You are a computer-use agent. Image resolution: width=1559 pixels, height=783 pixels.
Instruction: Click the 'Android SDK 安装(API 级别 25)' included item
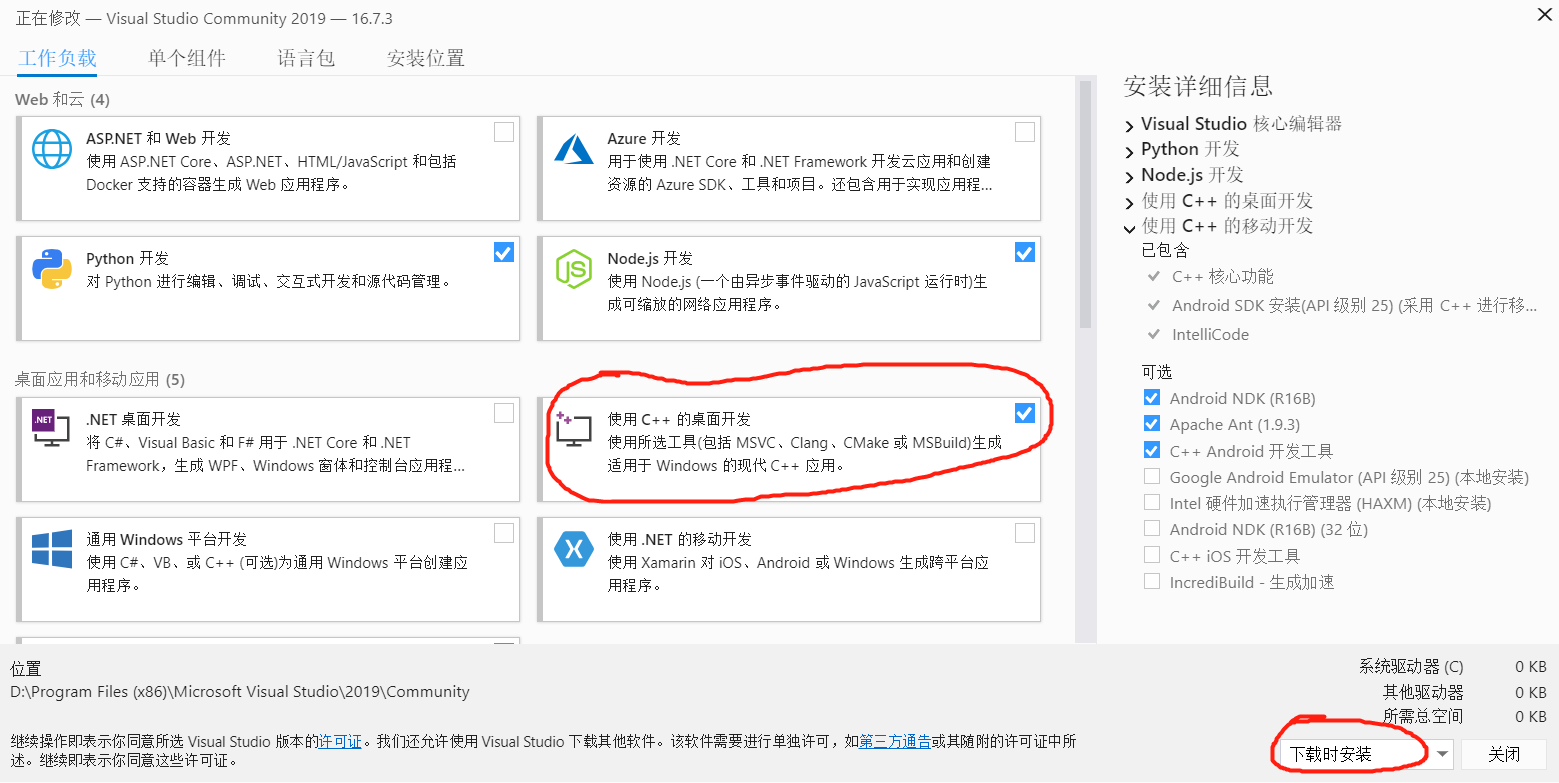tap(1354, 305)
